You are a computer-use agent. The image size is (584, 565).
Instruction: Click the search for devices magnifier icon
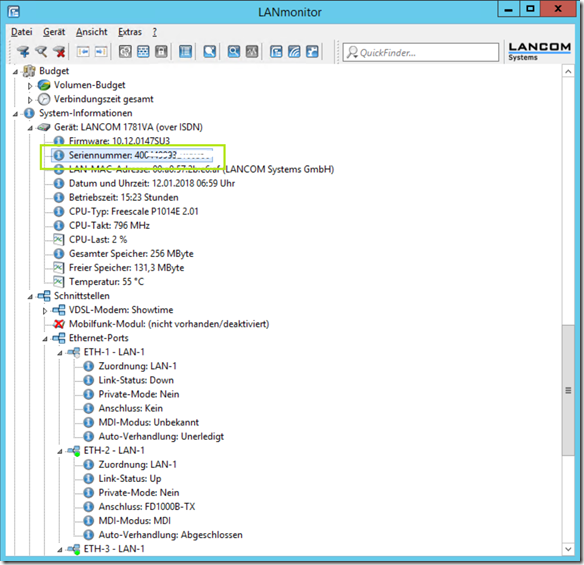[41, 51]
